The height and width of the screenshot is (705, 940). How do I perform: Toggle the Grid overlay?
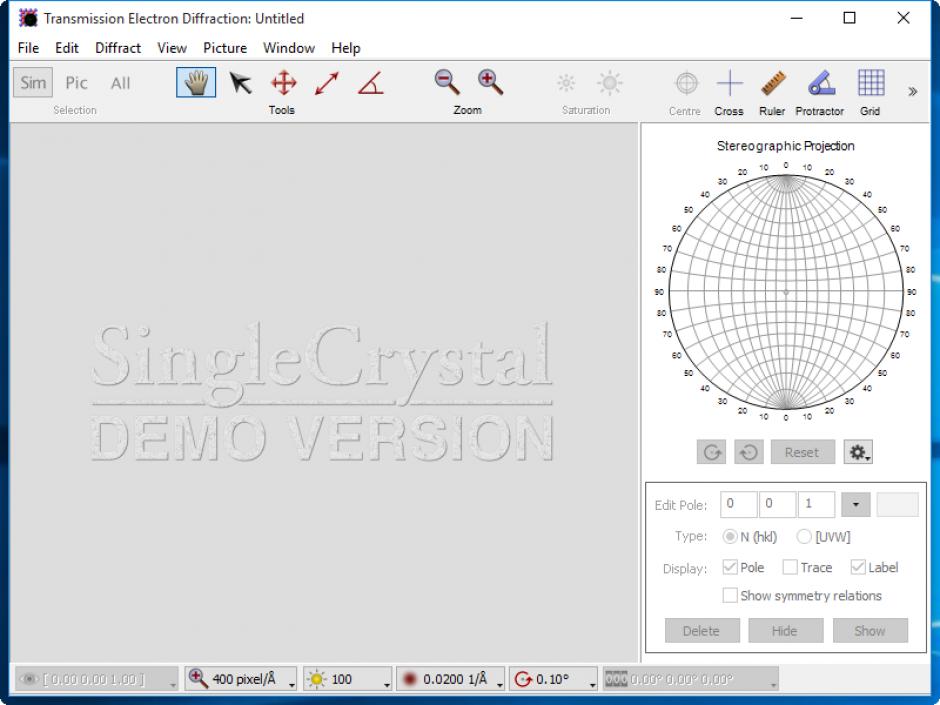coord(871,83)
